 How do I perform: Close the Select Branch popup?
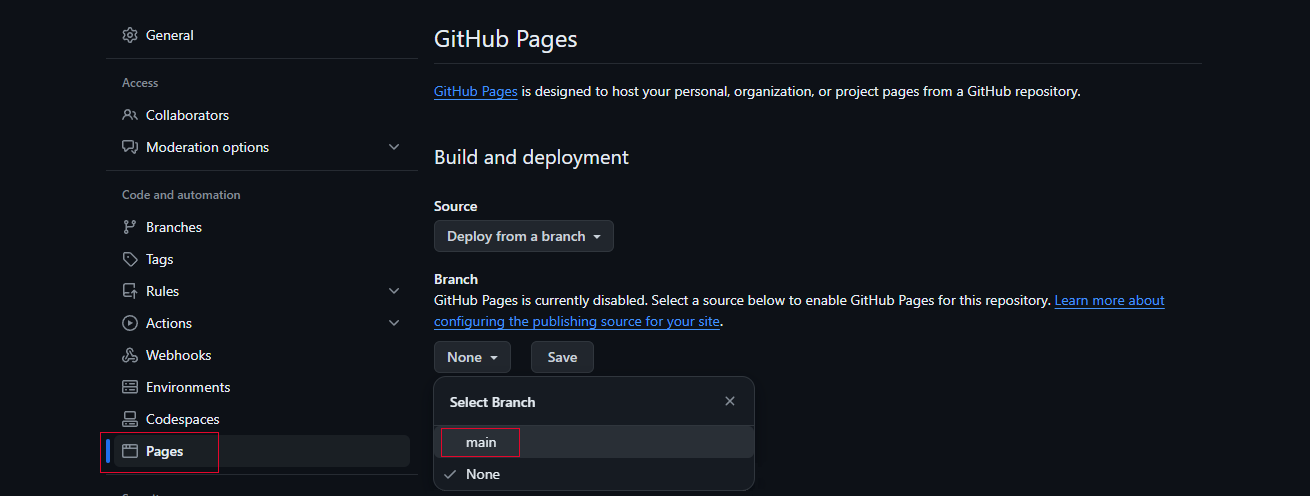coord(730,401)
